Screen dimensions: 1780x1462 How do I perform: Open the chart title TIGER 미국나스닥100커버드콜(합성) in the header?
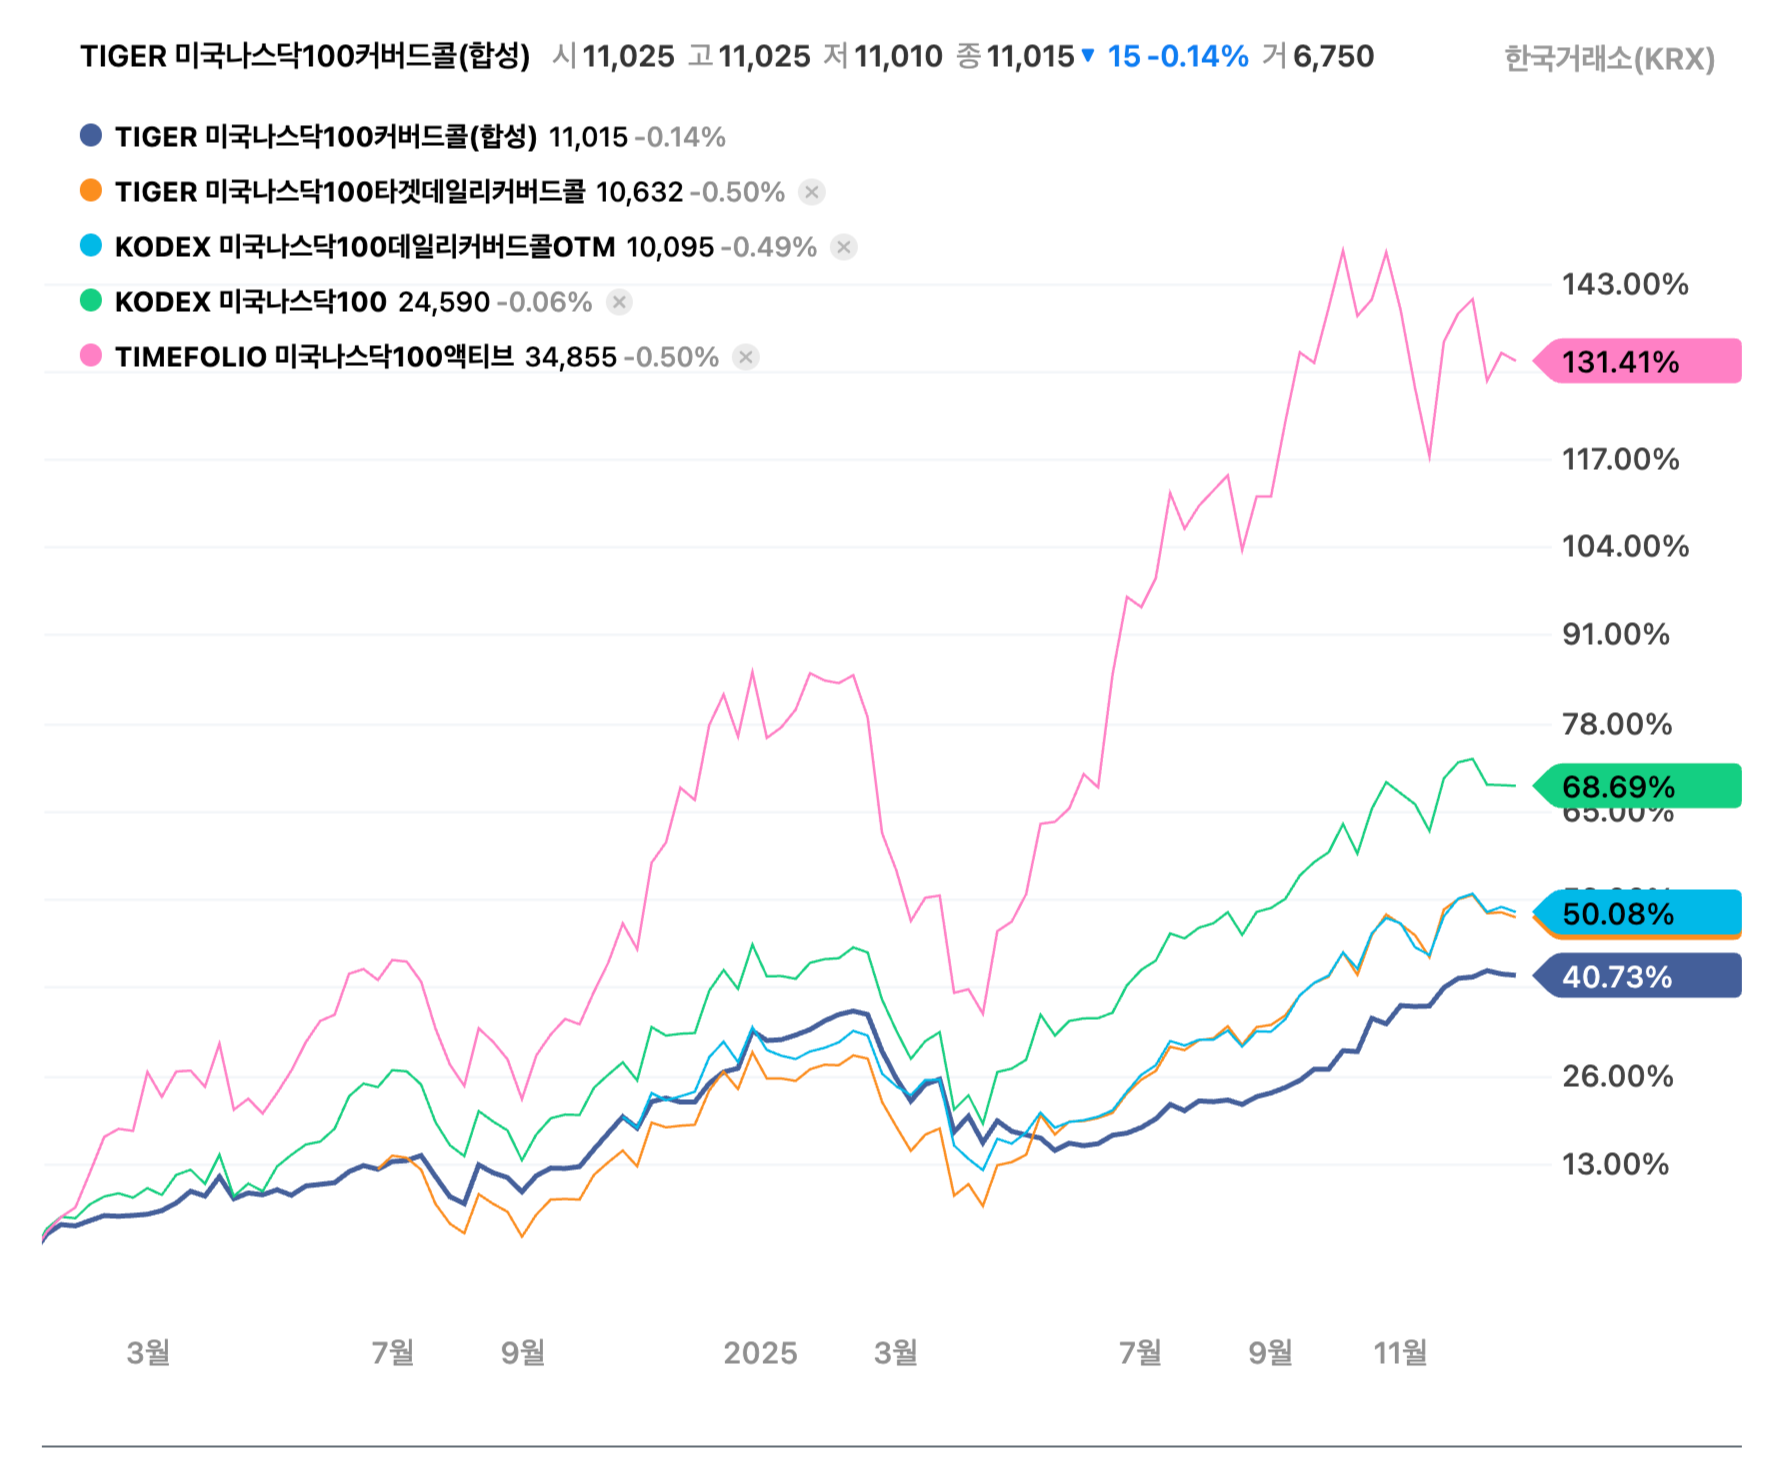(x=305, y=56)
